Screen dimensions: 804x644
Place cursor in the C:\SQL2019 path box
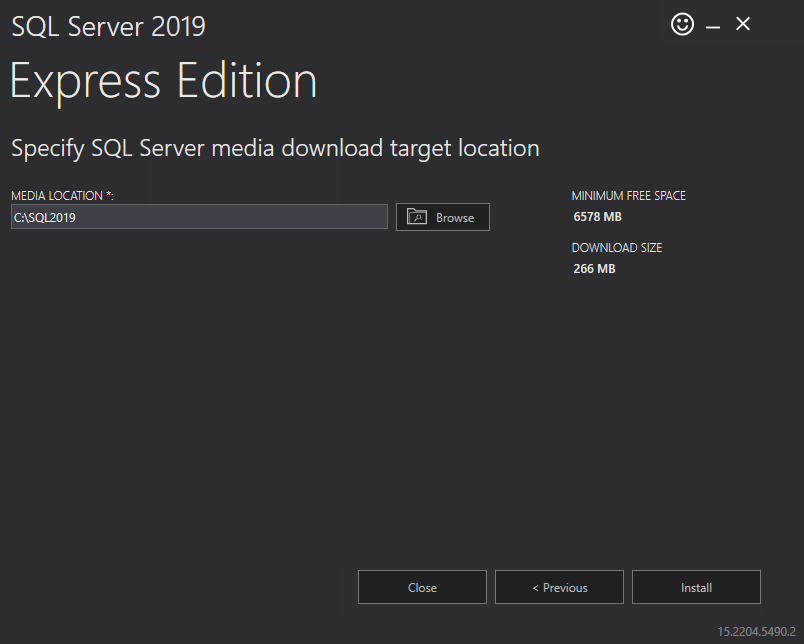(x=198, y=216)
